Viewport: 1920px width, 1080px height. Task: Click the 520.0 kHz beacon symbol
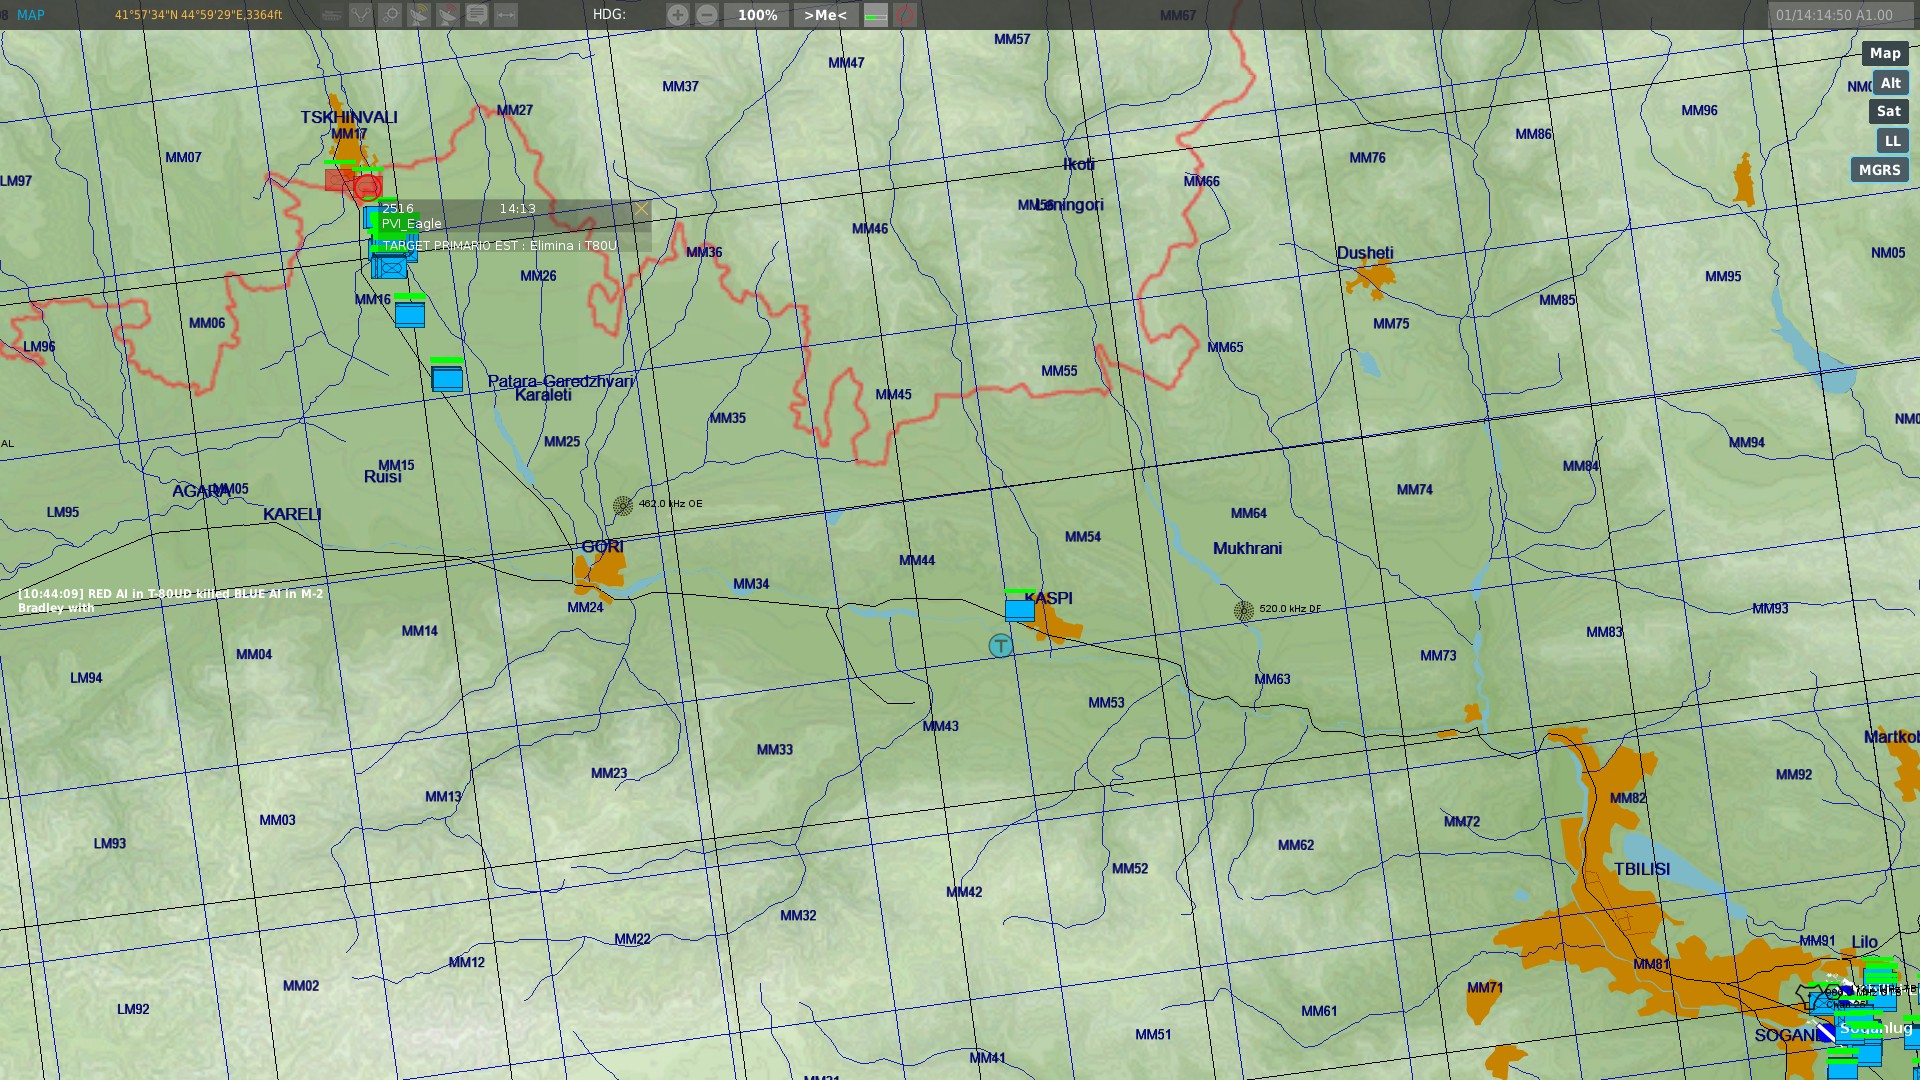click(x=1244, y=611)
